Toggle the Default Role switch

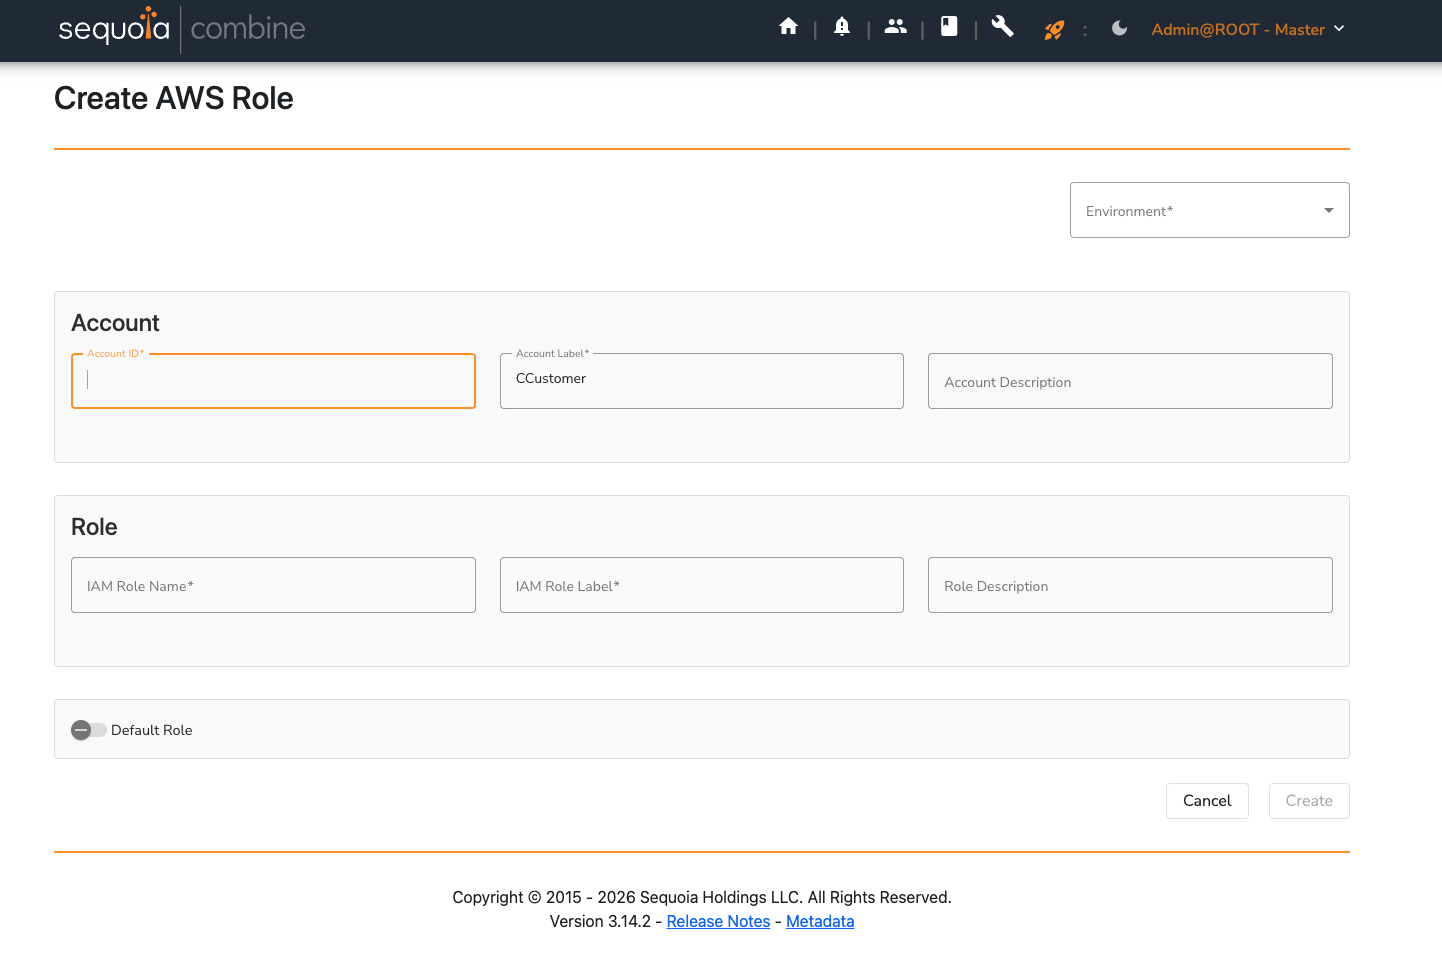[x=88, y=730]
